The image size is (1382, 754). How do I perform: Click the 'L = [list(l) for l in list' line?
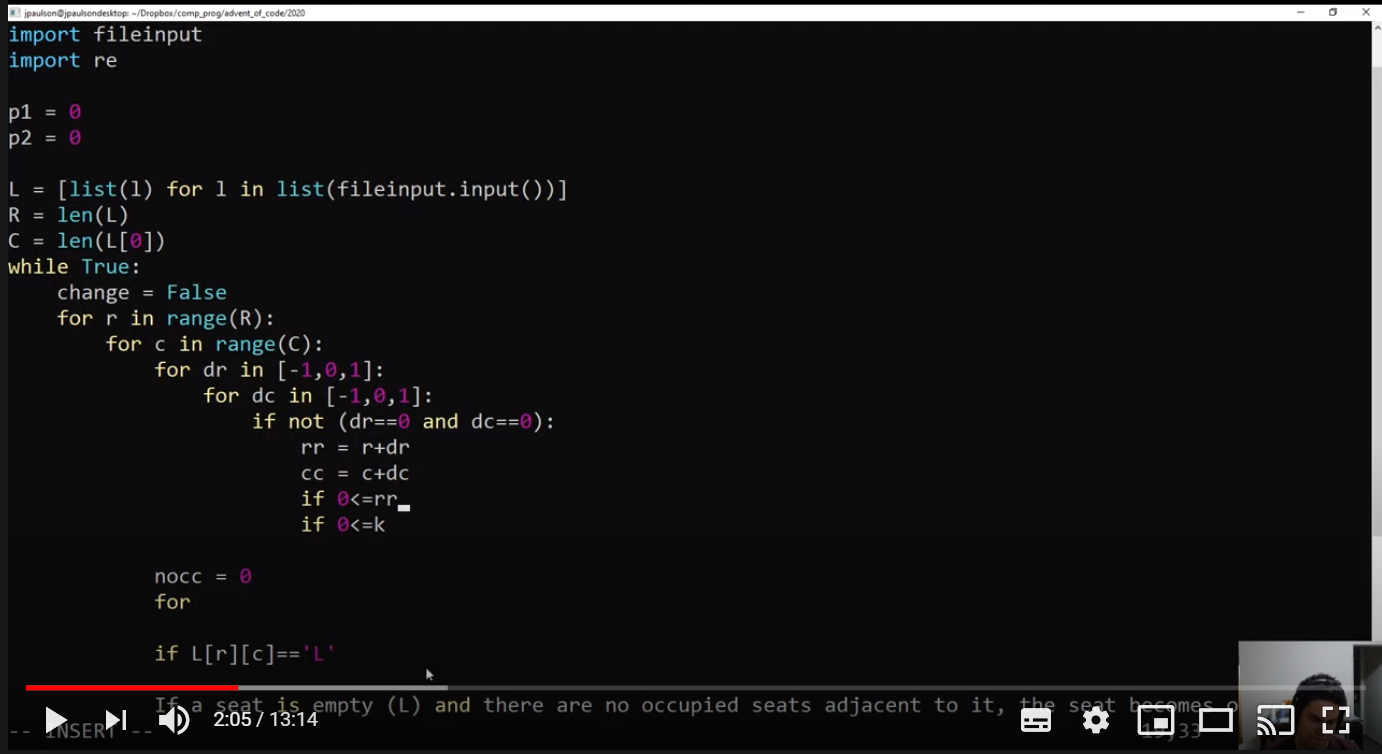(x=288, y=190)
